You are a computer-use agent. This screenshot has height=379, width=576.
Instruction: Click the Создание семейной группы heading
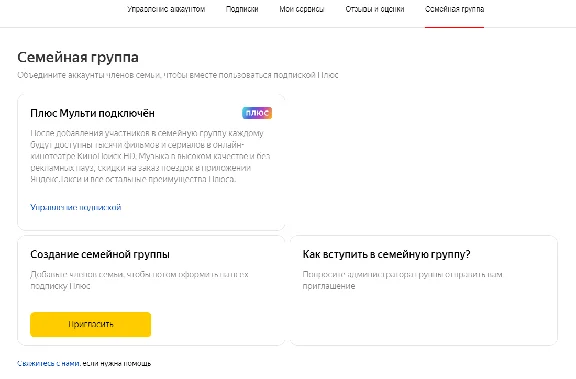(100, 254)
